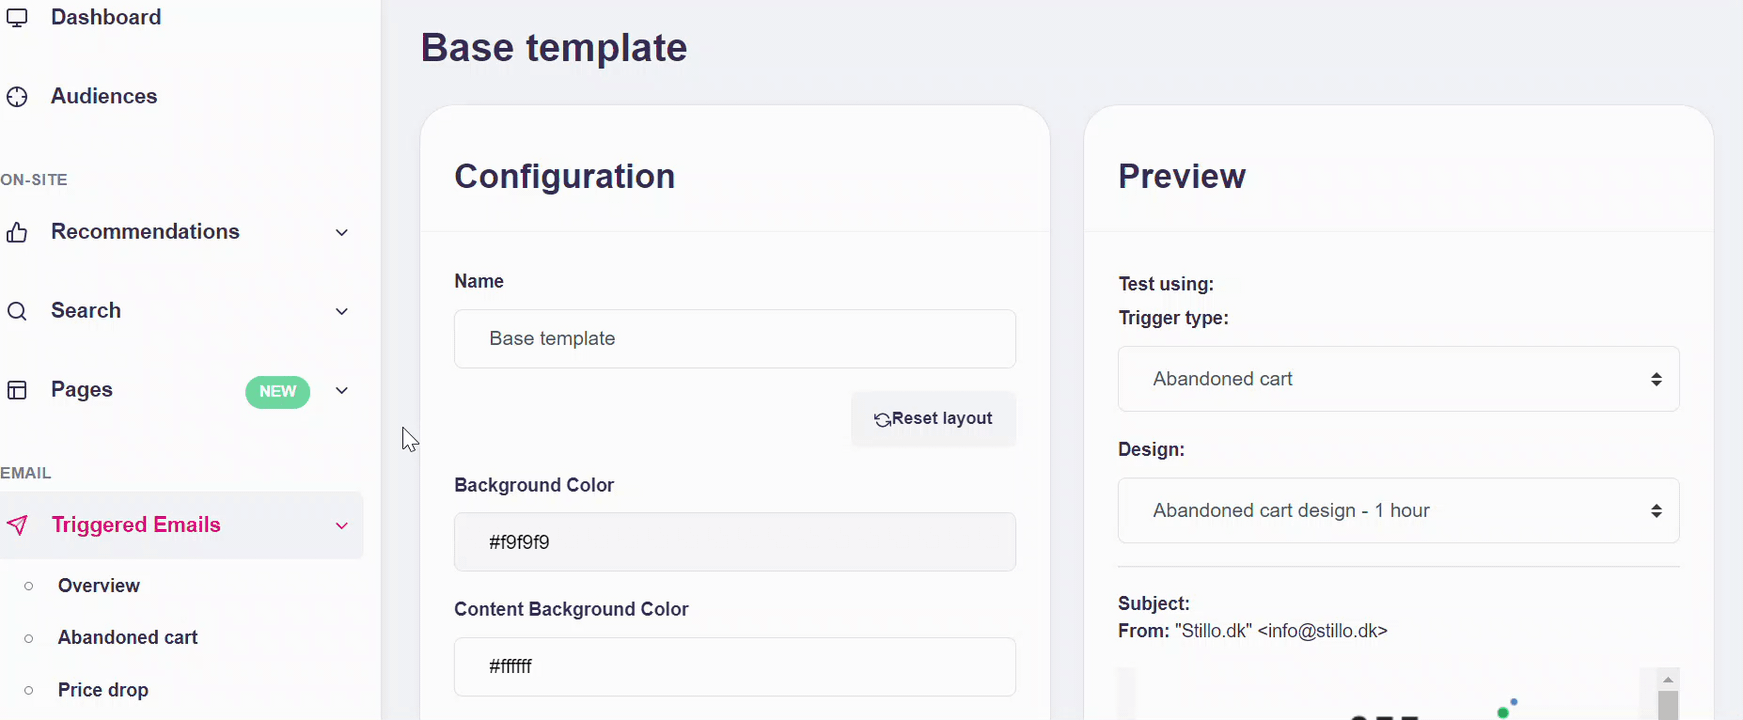Click the Search magnifier icon in sidebar
Screen dimensions: 1743x720
(17, 311)
